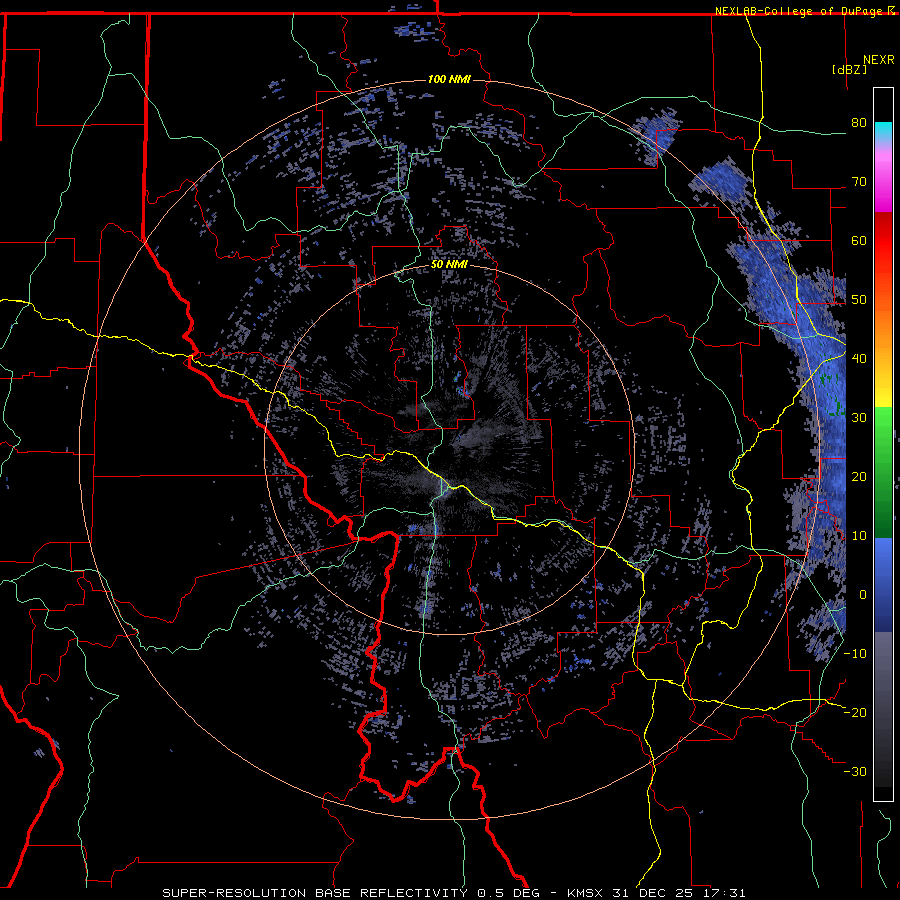Click the -10 value on the dBZ scale

(855, 654)
